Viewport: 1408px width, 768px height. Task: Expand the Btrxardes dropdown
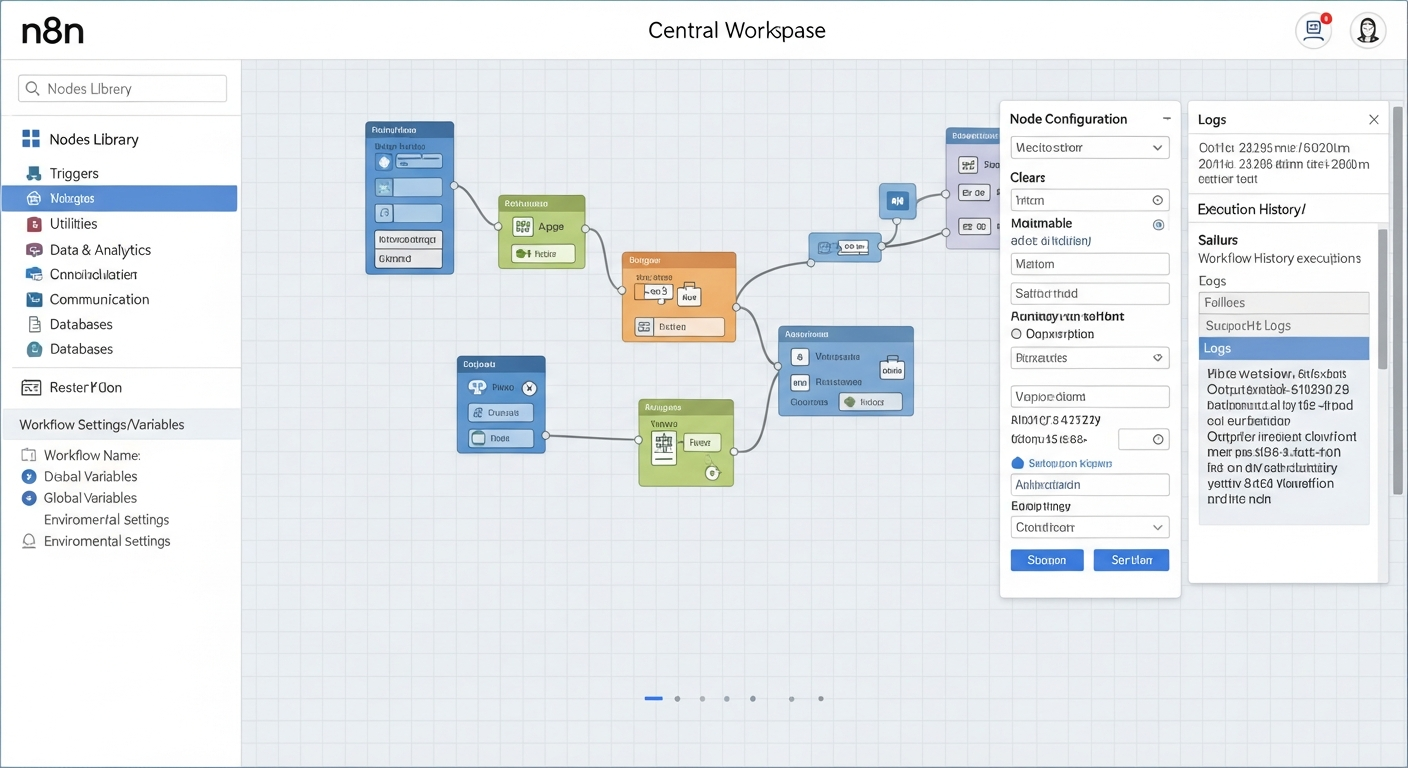1090,358
